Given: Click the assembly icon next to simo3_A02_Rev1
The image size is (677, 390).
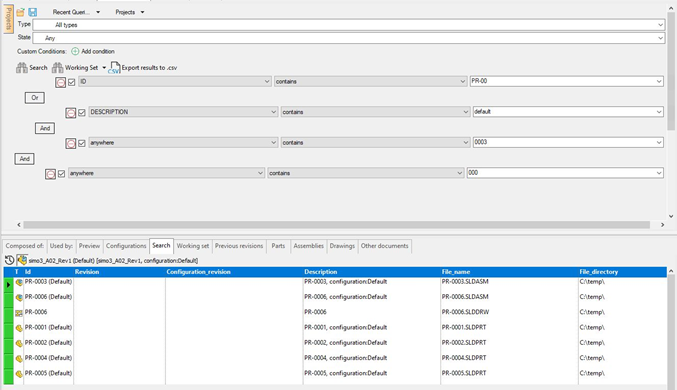Looking at the screenshot, I should pyautogui.click(x=22, y=260).
